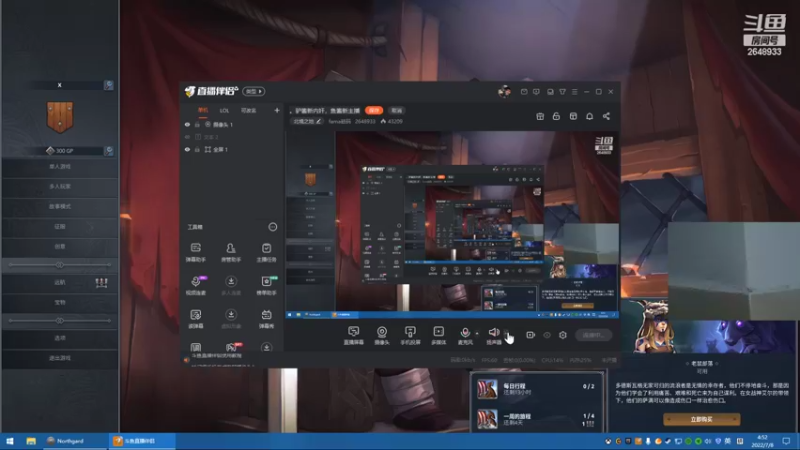The width and height of the screenshot is (800, 450).
Task: Click the orange 保存 save button
Action: click(374, 110)
